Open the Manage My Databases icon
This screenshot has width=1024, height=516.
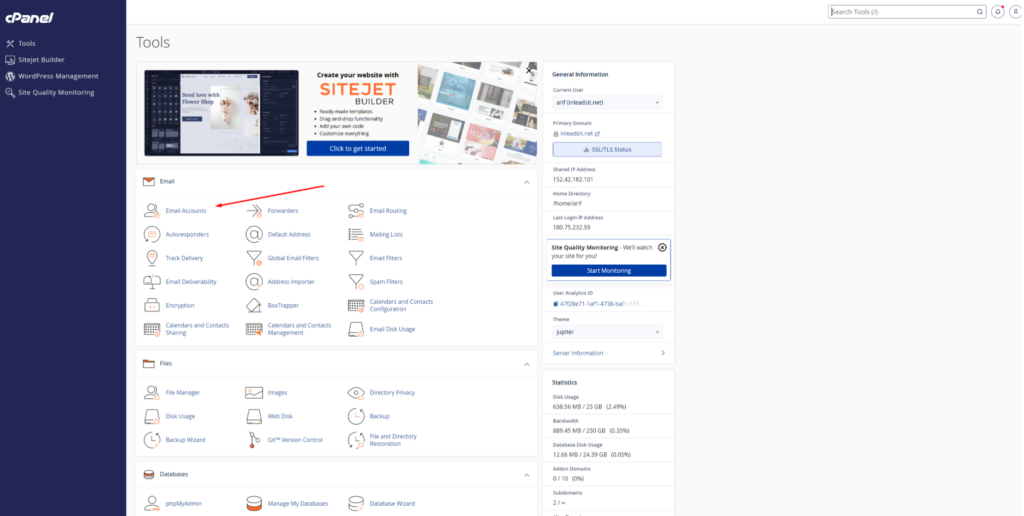click(253, 504)
